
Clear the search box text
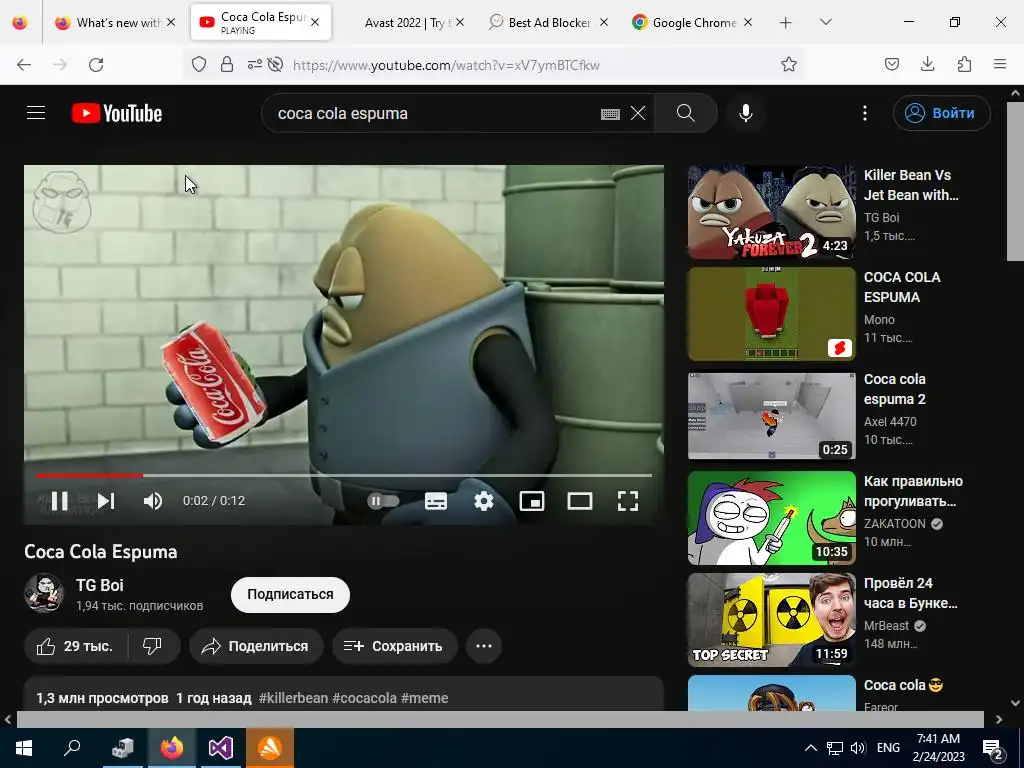638,113
